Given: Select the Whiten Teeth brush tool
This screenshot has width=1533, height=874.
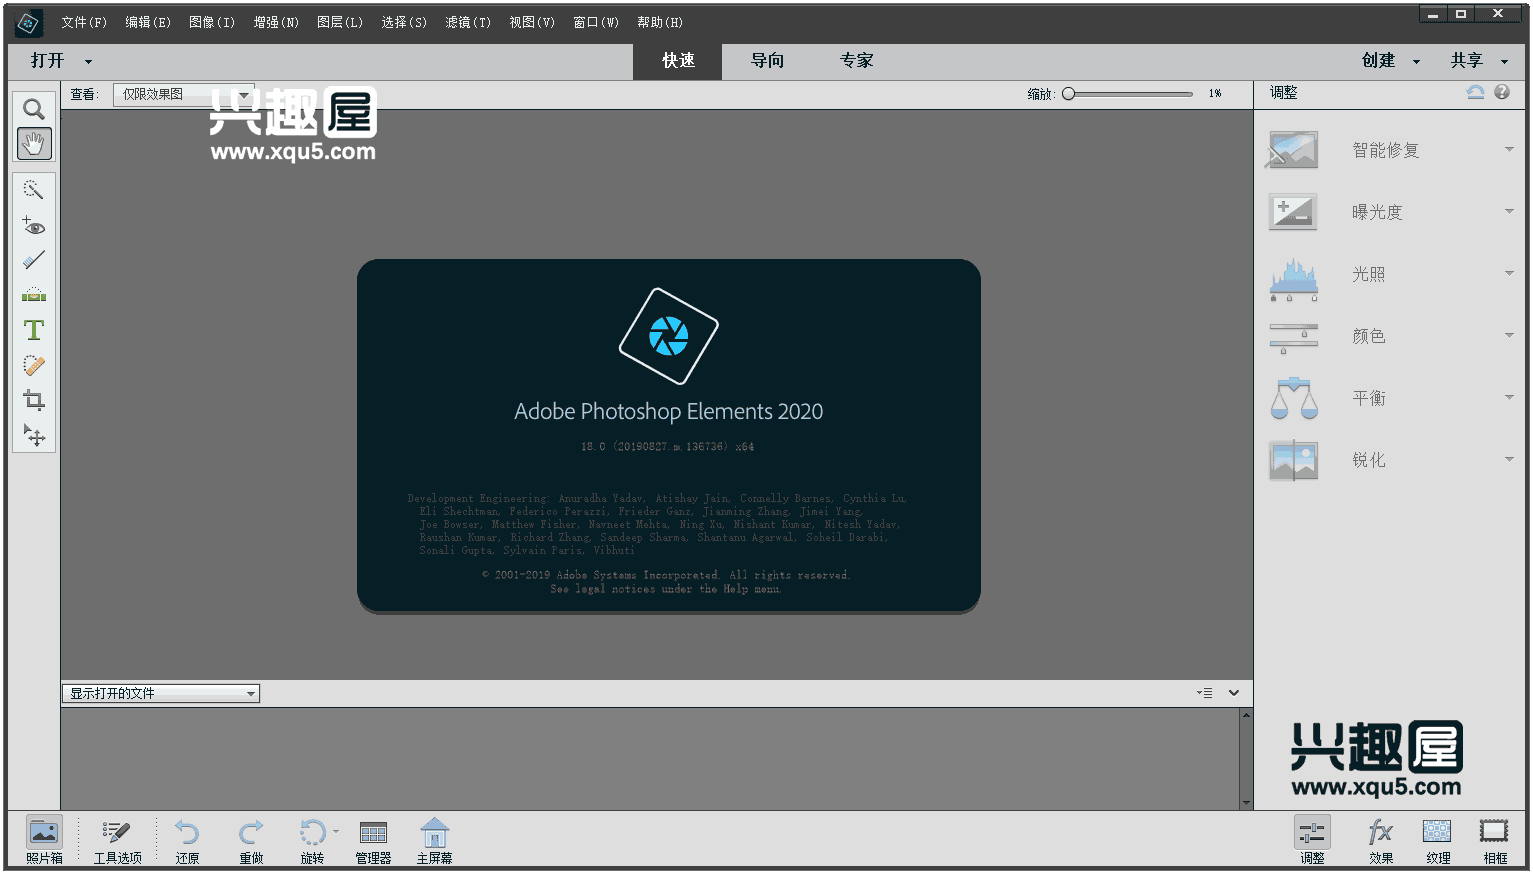Looking at the screenshot, I should point(34,260).
